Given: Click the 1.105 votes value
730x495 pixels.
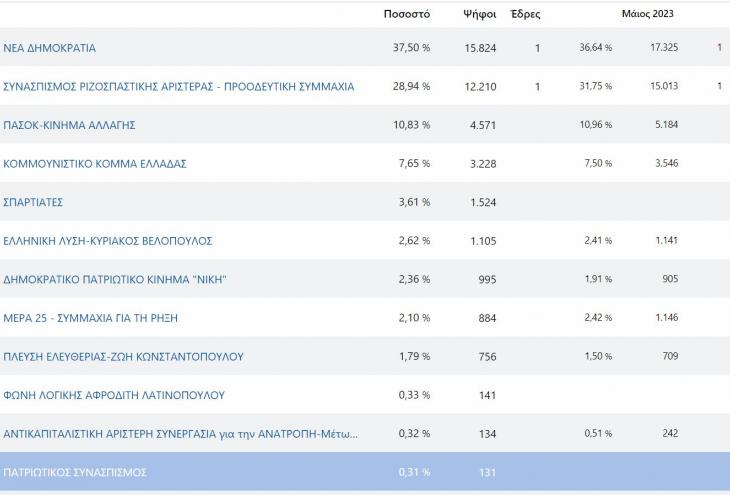Looking at the screenshot, I should click(x=483, y=241).
